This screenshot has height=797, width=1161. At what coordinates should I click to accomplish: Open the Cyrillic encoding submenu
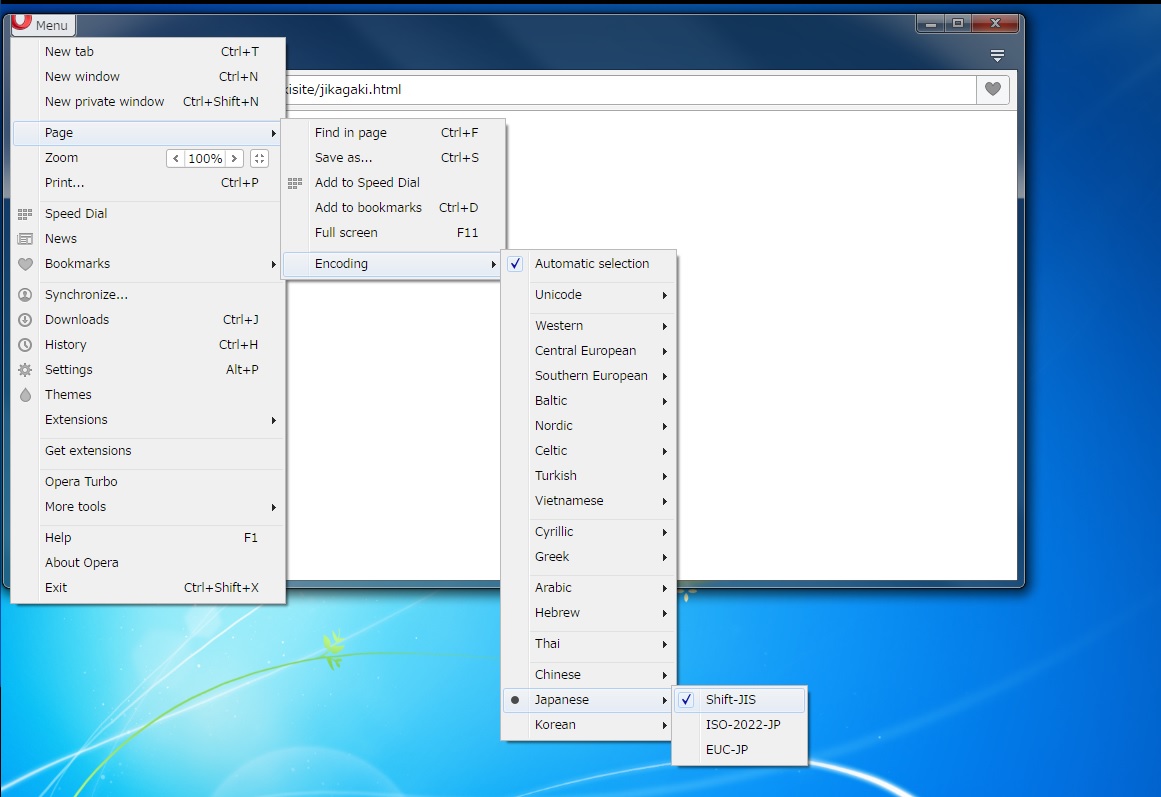(589, 532)
